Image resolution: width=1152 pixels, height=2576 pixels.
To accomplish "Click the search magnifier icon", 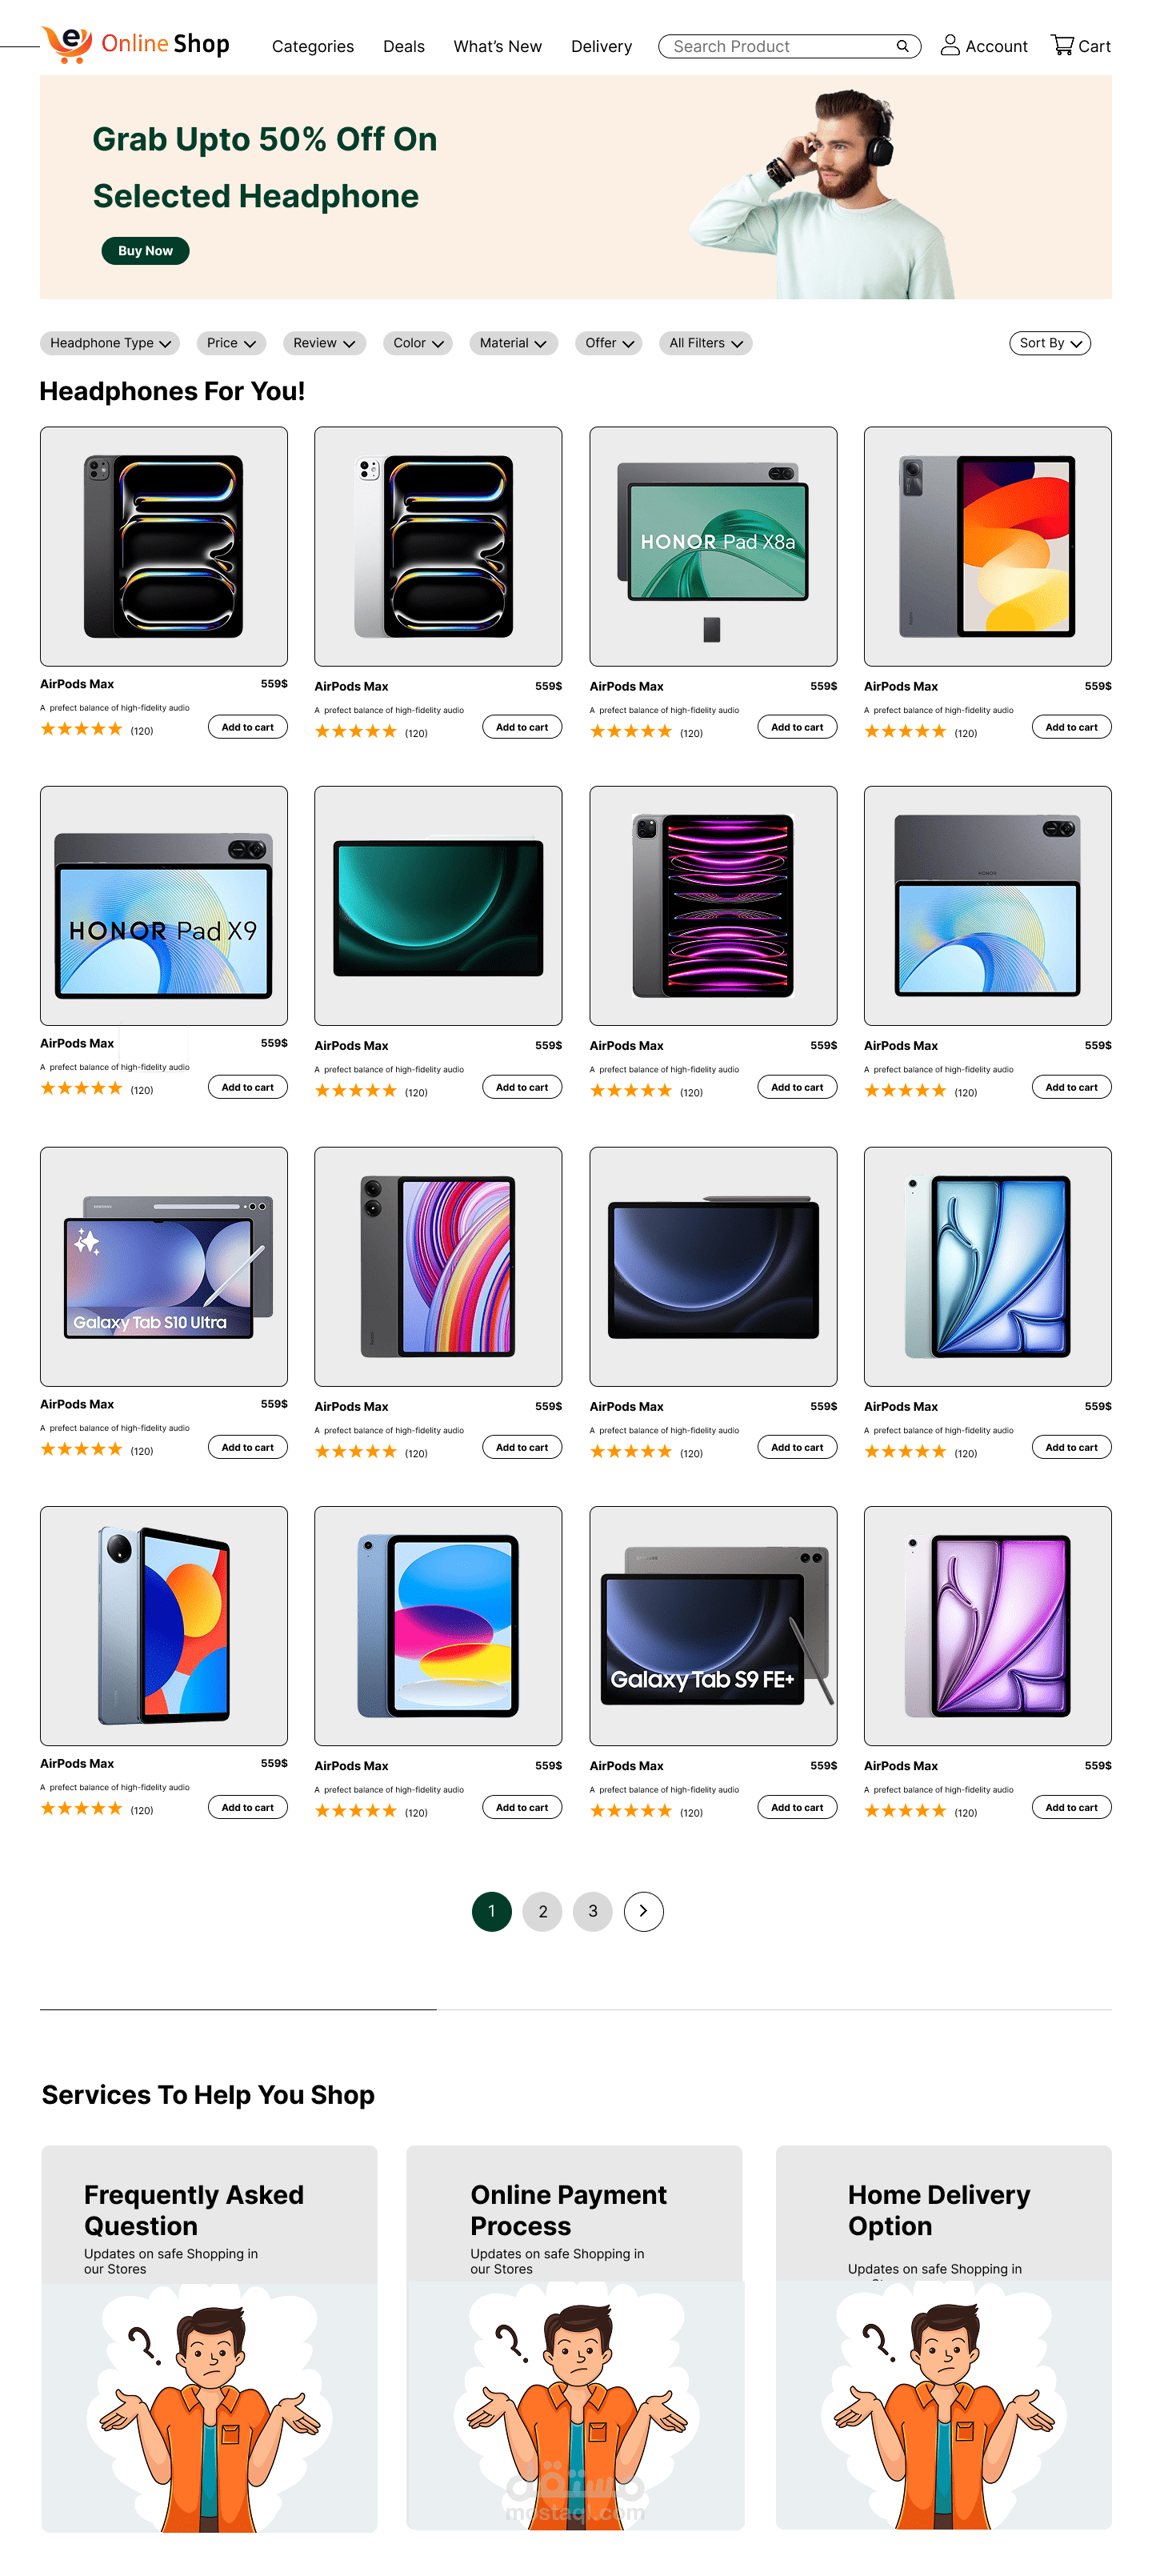I will (x=902, y=46).
